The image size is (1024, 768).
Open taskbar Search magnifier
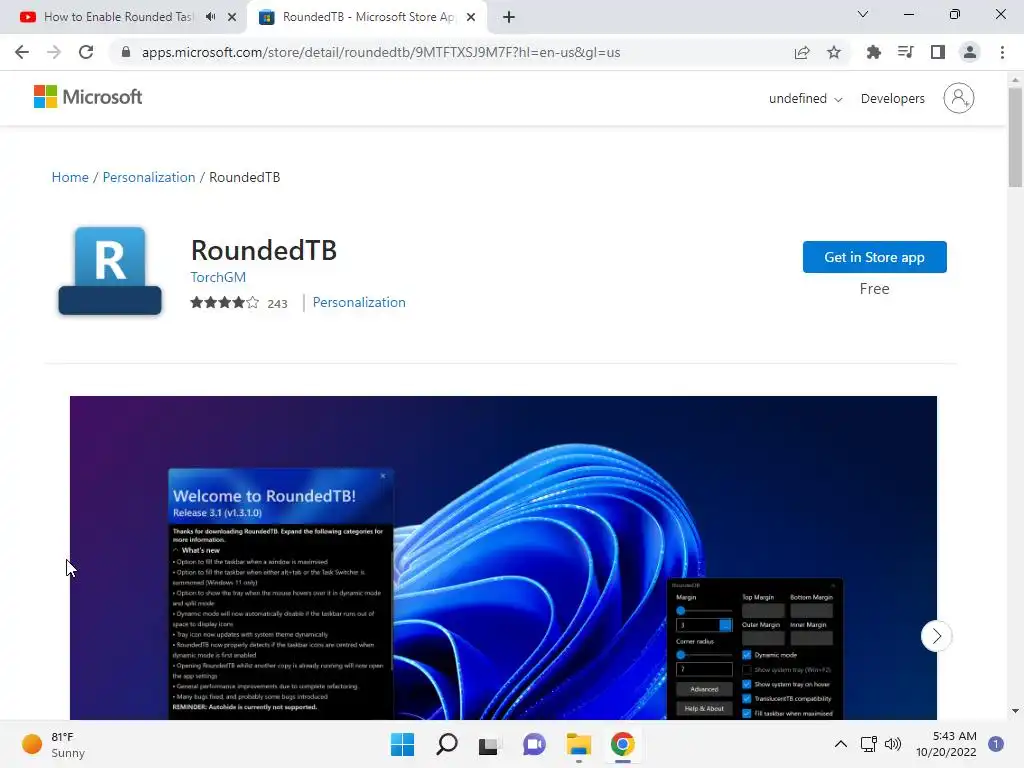[447, 744]
